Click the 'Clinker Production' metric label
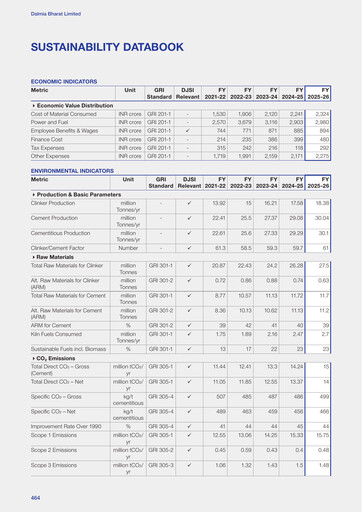 pos(53,203)
